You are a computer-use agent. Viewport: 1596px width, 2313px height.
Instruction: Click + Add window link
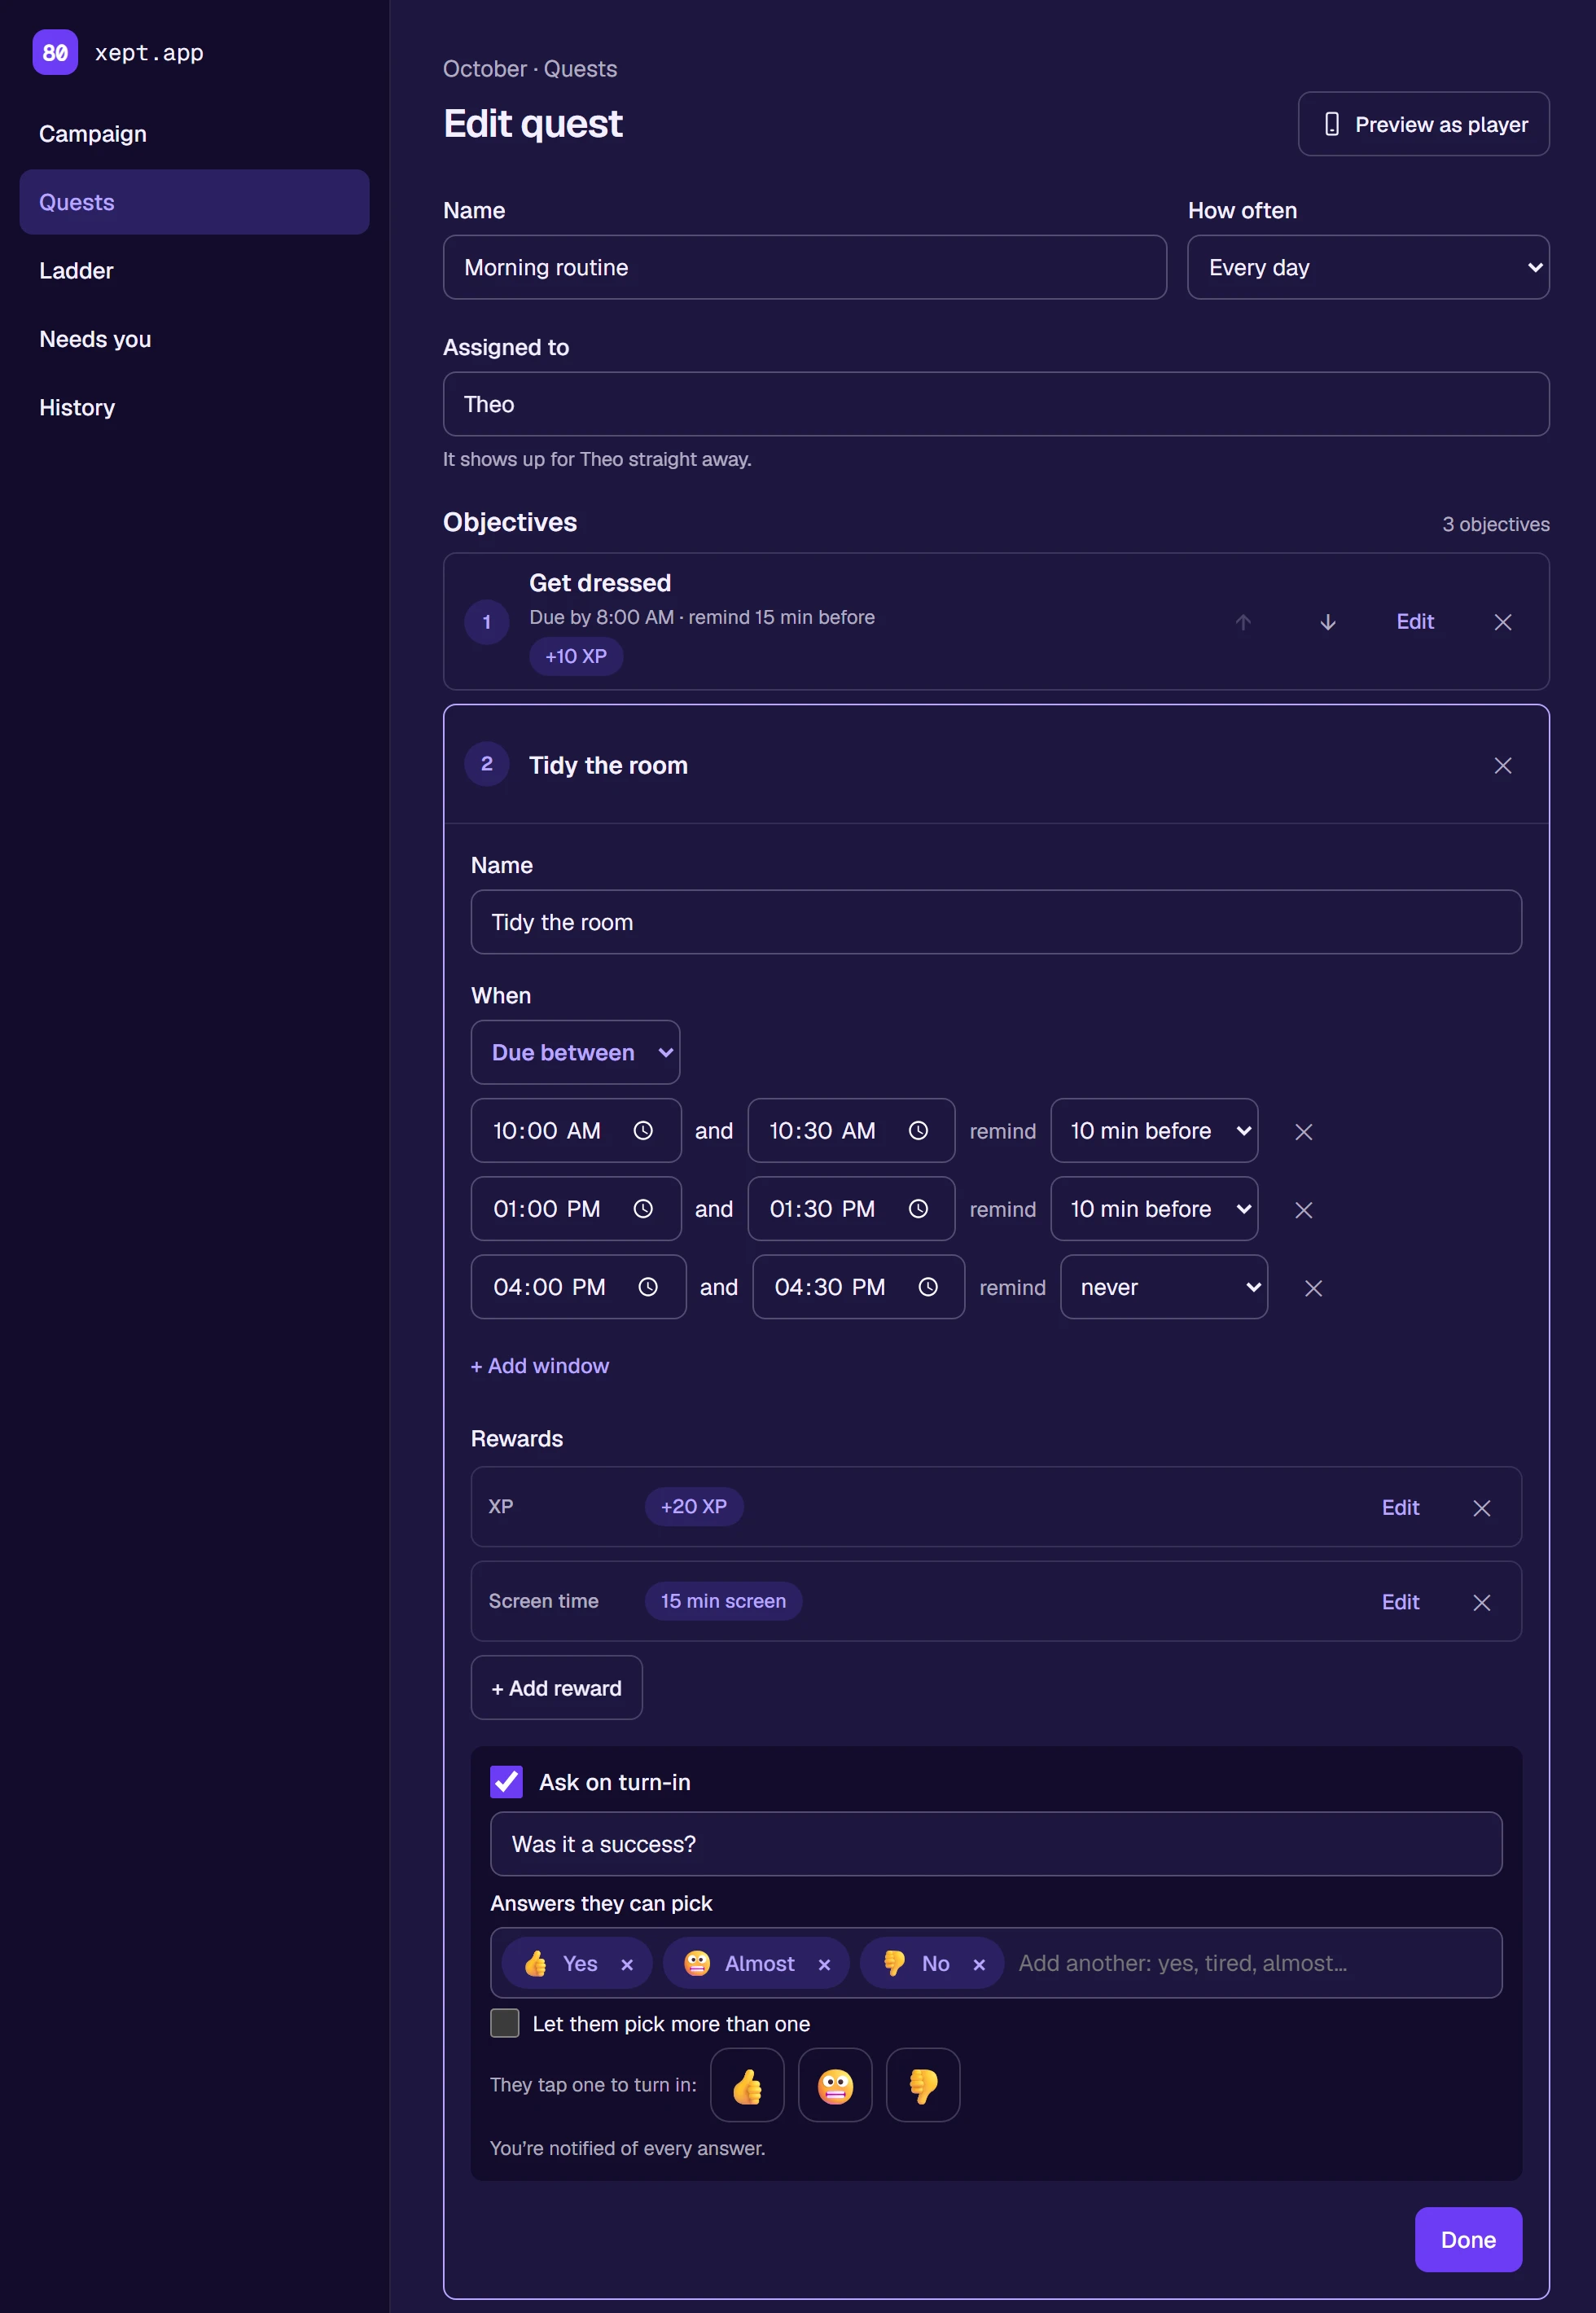[540, 1366]
